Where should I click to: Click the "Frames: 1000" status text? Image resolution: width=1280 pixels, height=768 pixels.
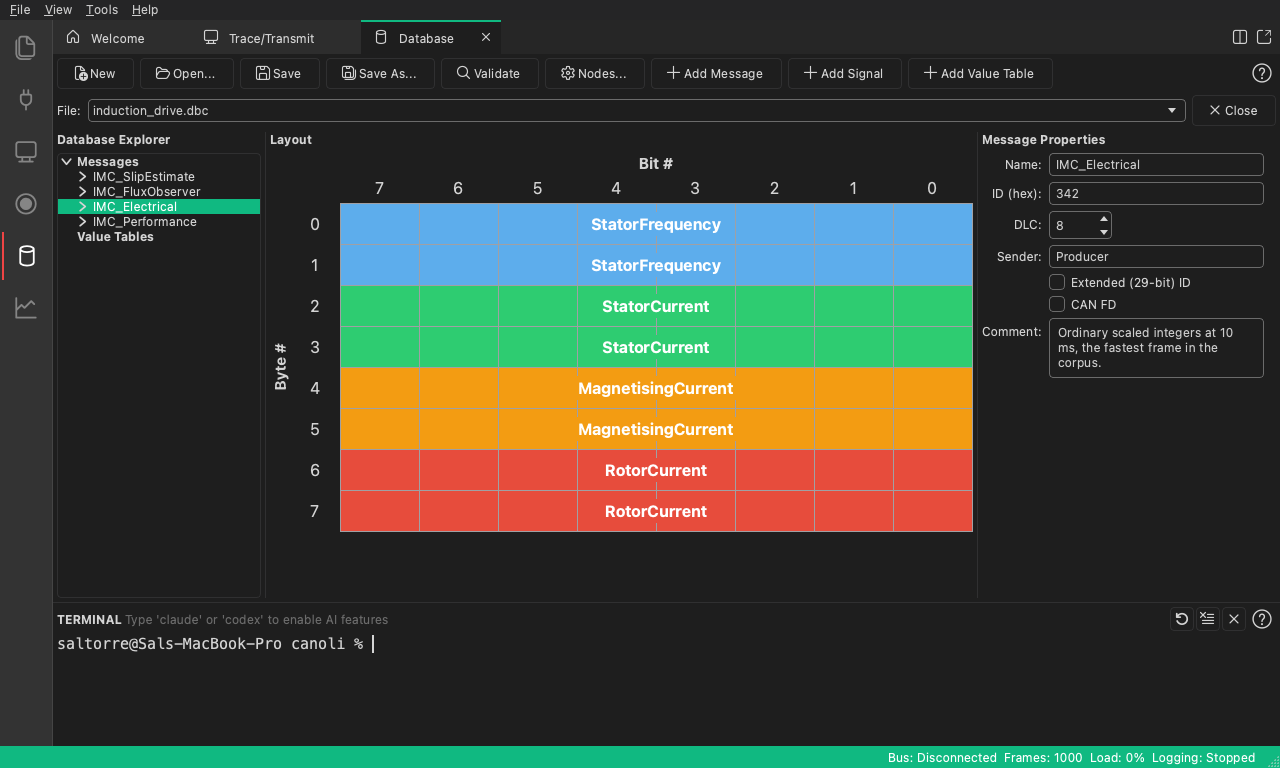click(1042, 757)
